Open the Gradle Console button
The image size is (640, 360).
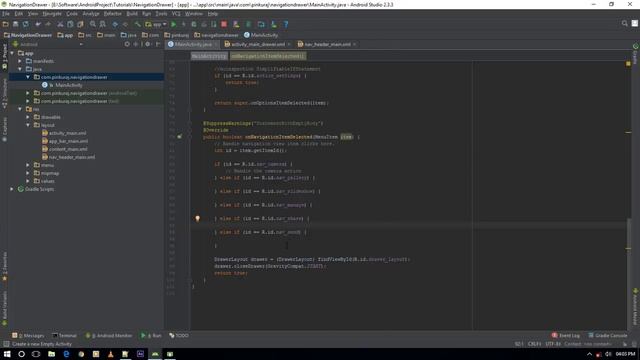(608, 336)
